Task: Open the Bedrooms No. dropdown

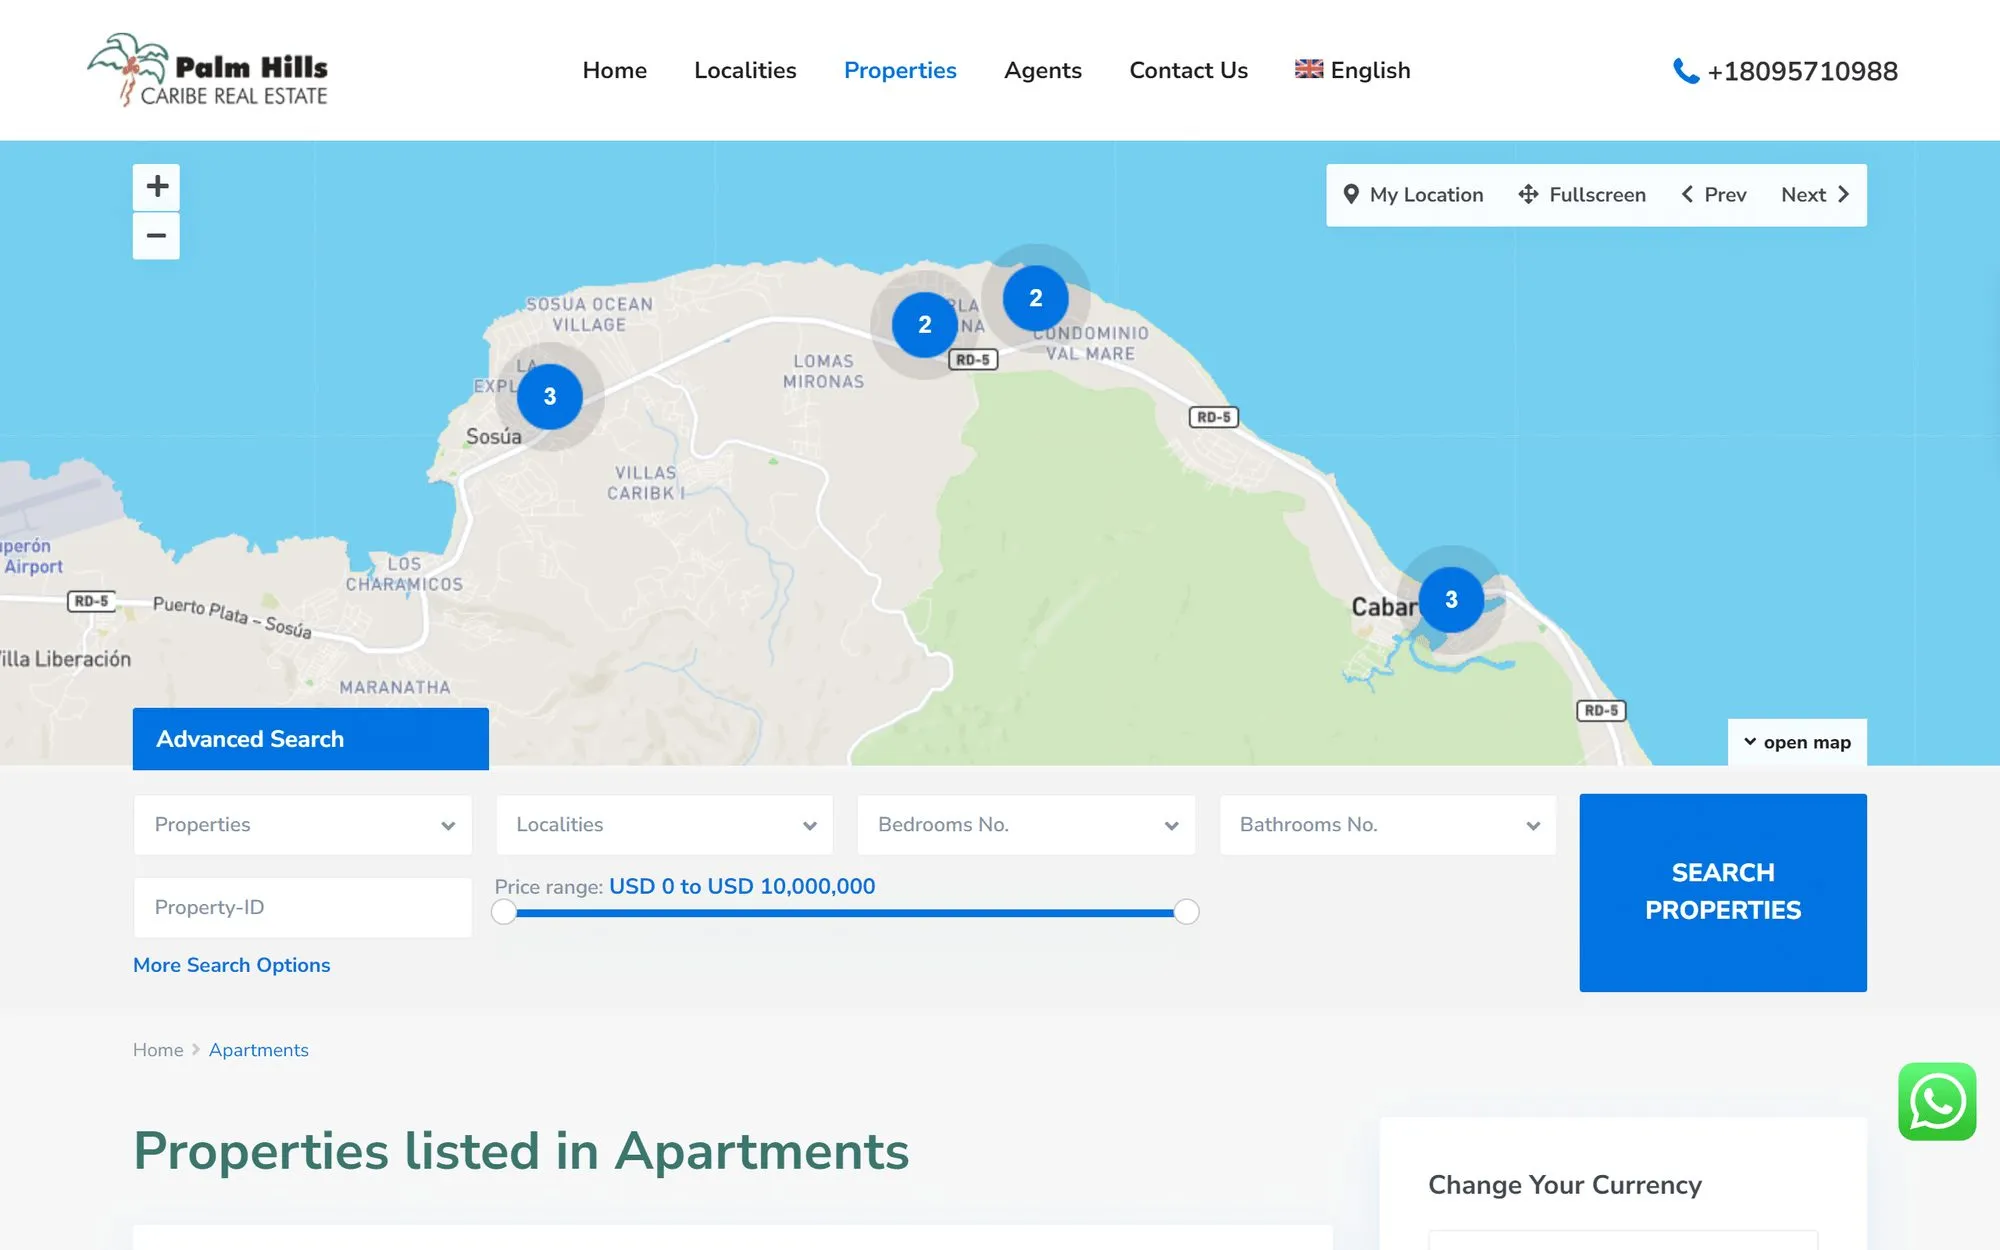Action: click(1026, 825)
